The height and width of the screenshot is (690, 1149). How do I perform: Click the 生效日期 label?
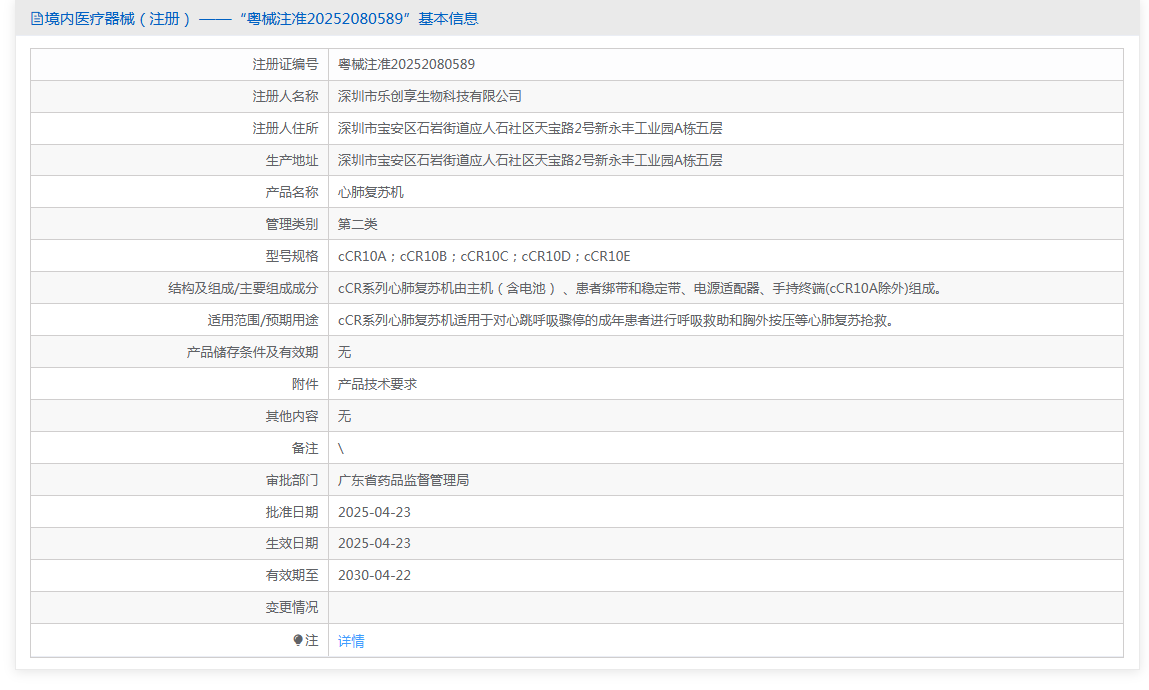(292, 544)
